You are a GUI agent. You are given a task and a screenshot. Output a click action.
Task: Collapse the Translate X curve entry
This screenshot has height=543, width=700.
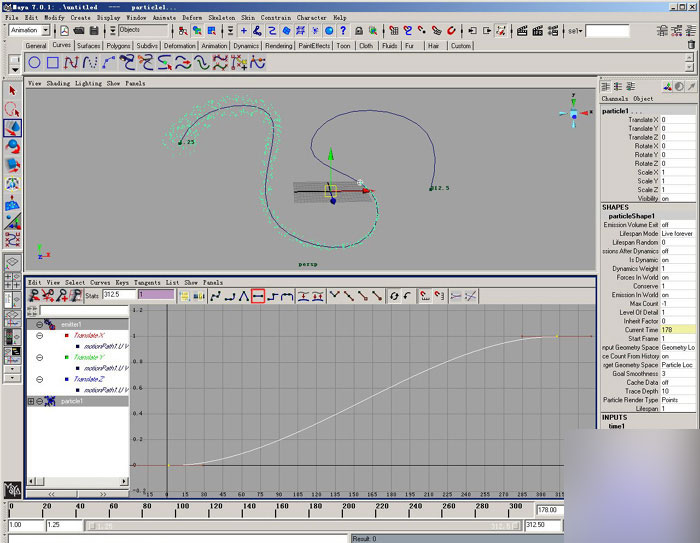pyautogui.click(x=39, y=335)
